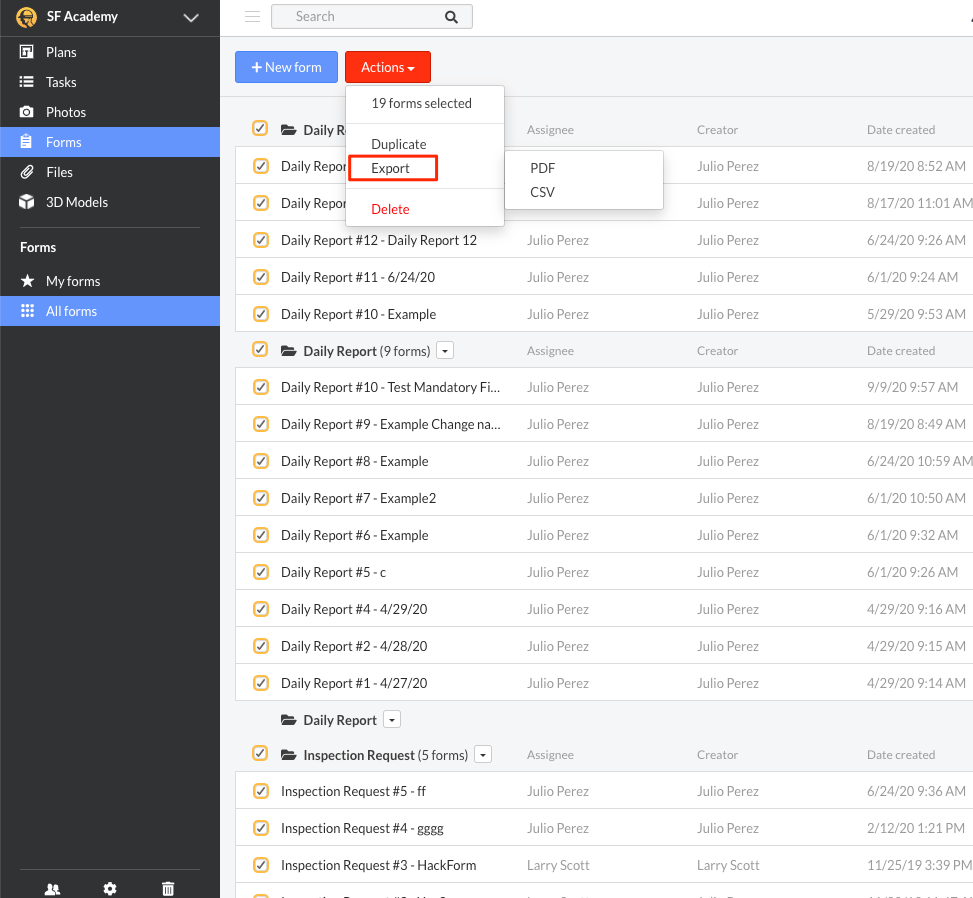
Task: Open Daily Report #7 - Example2
Action: coord(359,498)
